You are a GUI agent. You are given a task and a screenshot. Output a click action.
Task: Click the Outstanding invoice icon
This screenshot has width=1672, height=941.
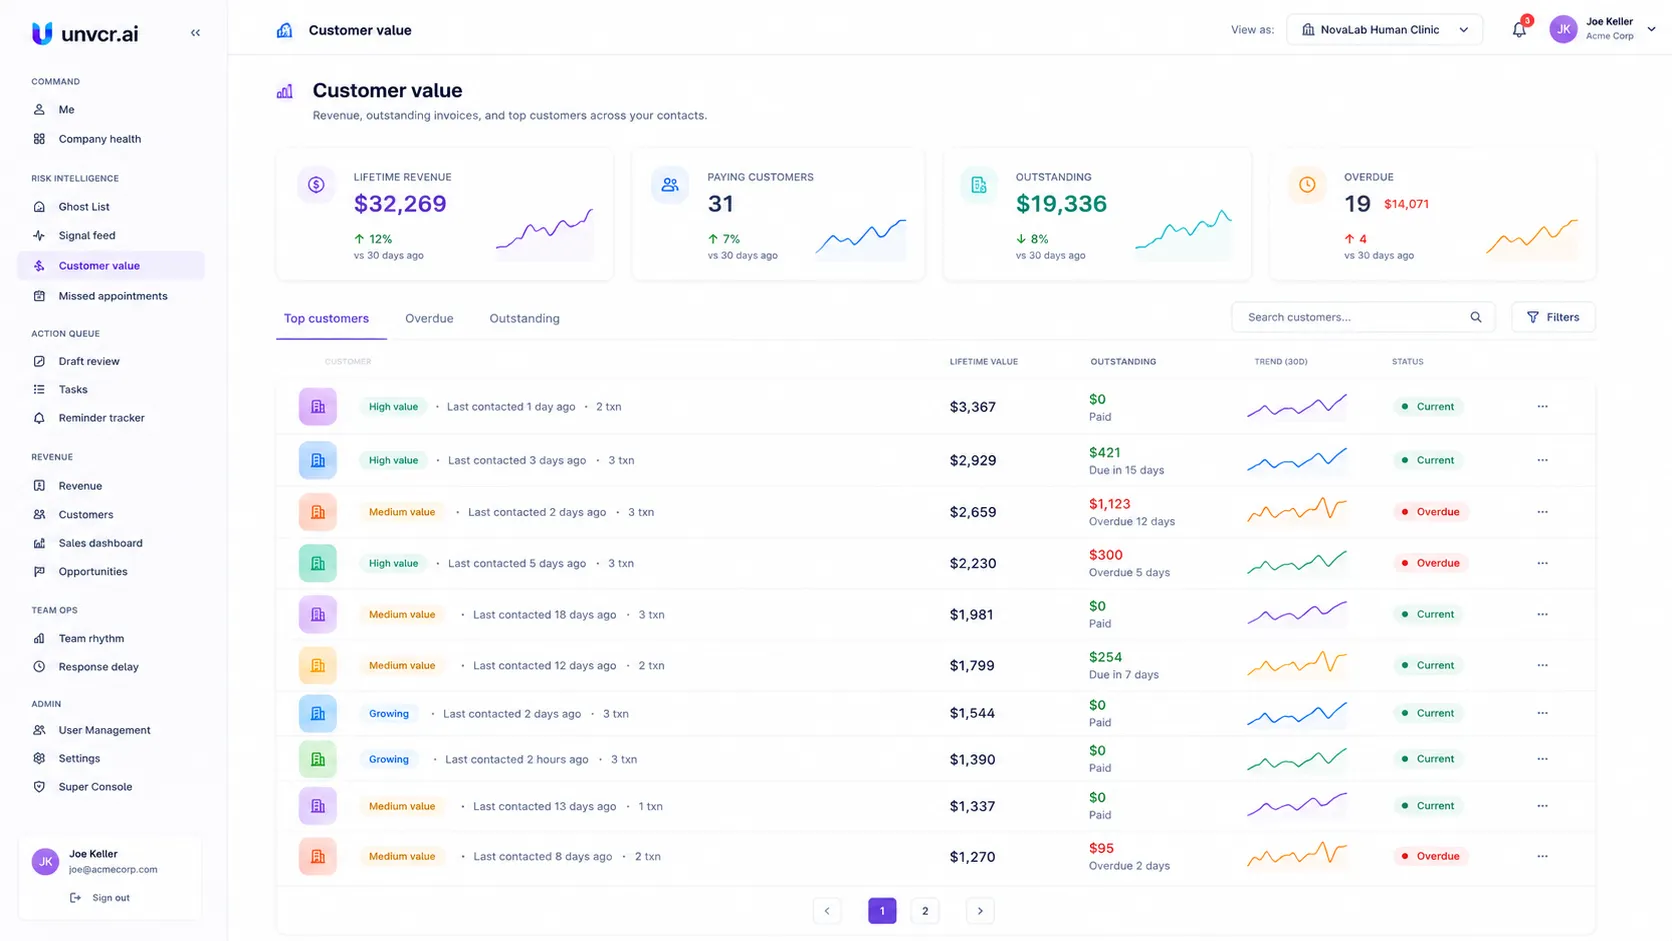point(979,185)
